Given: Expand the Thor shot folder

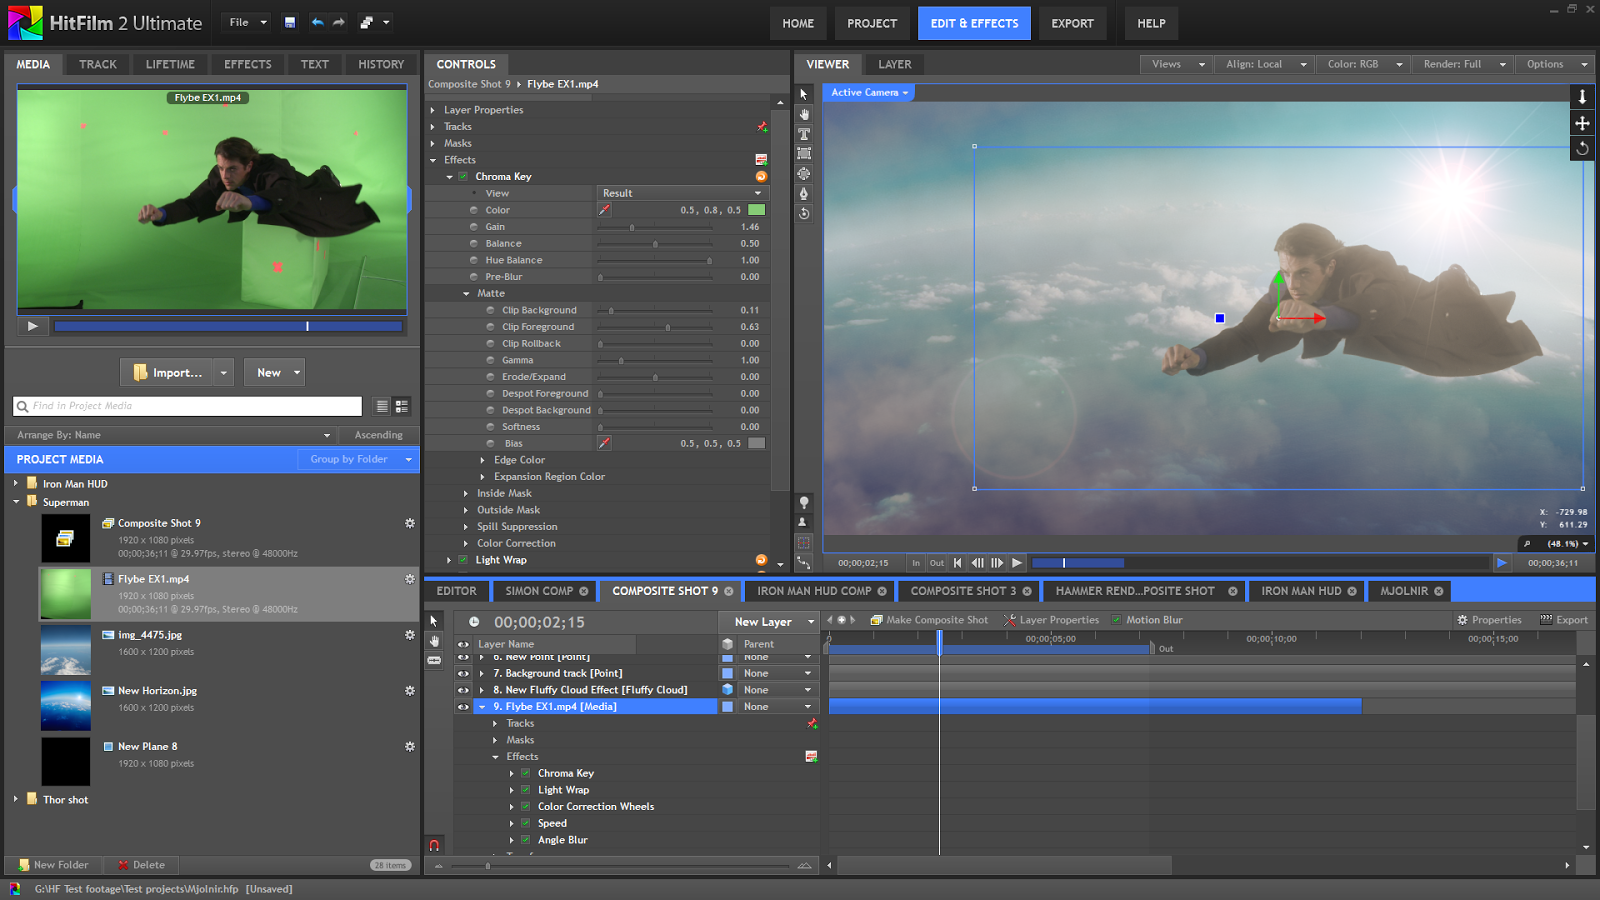Looking at the screenshot, I should tap(16, 799).
